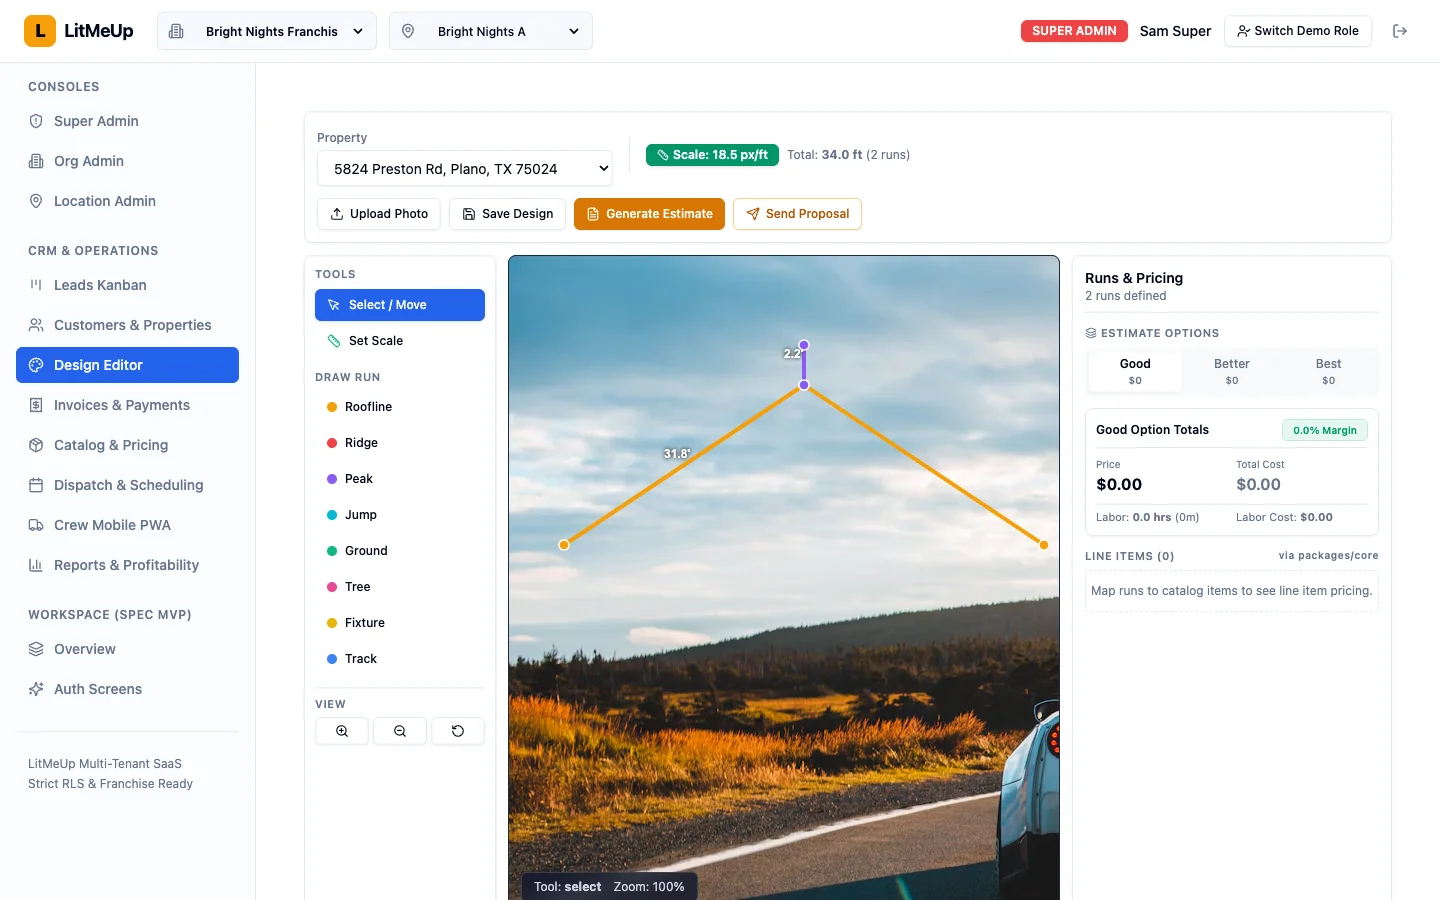1440x900 pixels.
Task: Click 'Map runs to catalog items' message
Action: point(1232,591)
